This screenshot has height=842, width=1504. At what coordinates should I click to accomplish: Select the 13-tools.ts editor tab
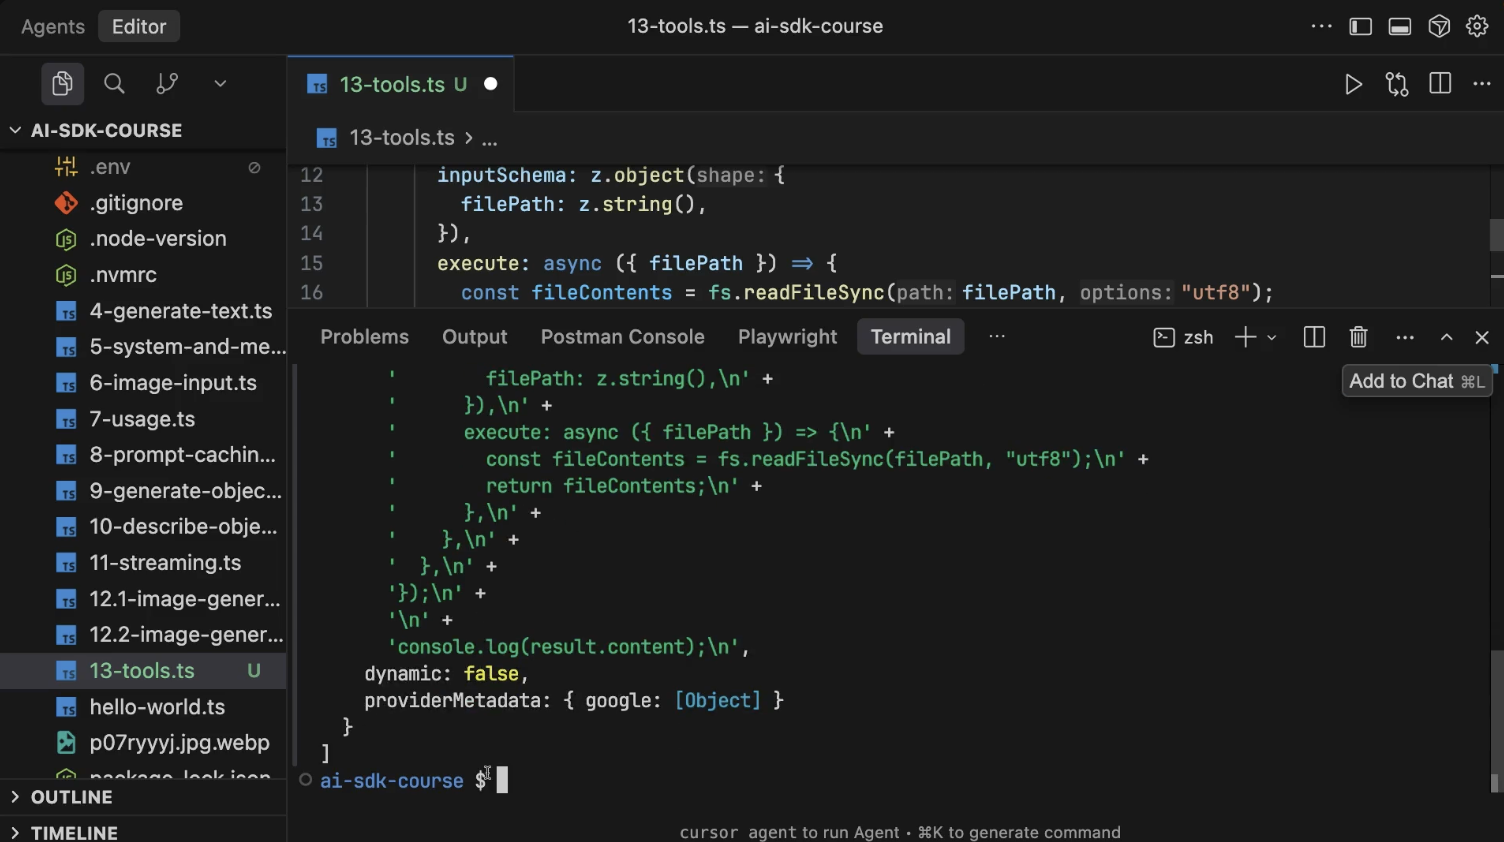click(x=401, y=85)
